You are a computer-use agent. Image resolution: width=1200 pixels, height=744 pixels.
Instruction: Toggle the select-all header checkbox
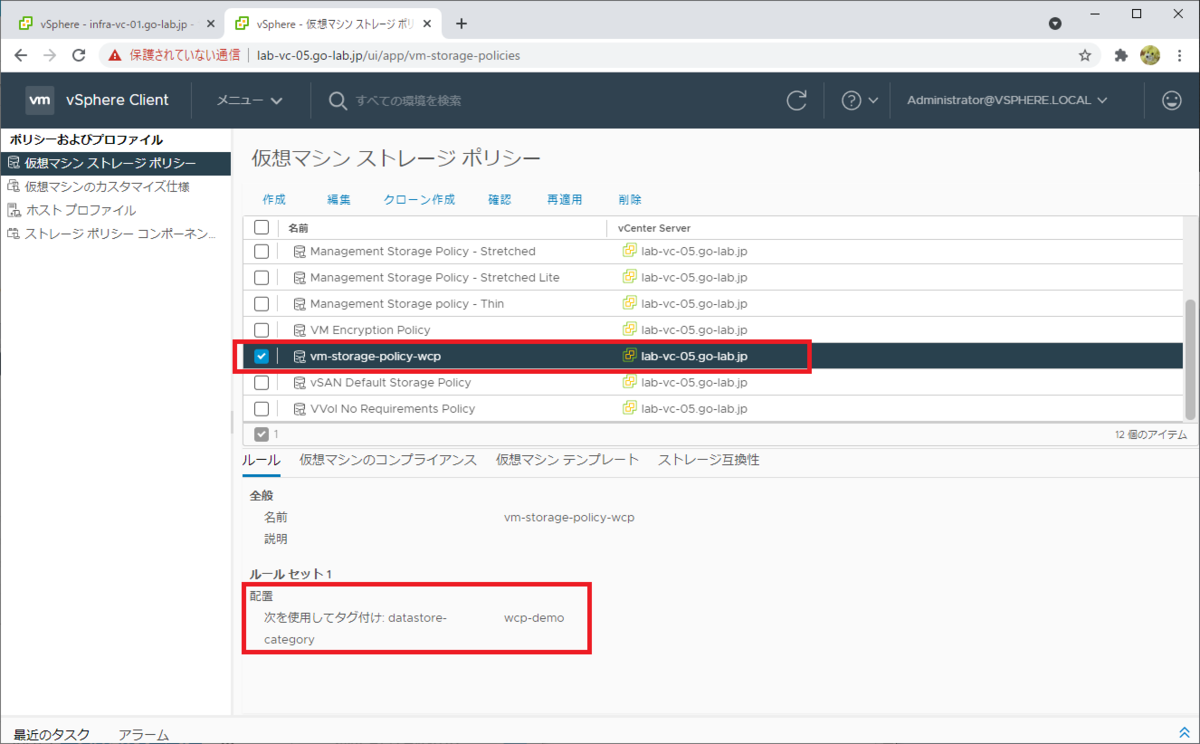pos(261,227)
